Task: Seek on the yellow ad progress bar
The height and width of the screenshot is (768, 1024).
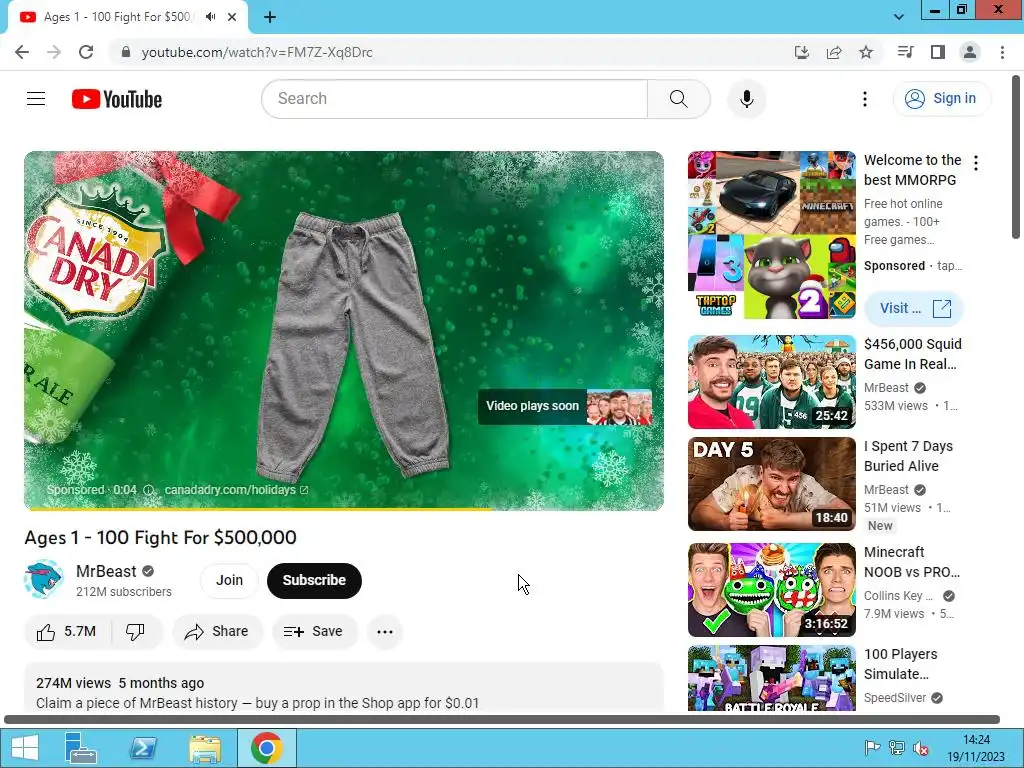Action: pyautogui.click(x=344, y=509)
